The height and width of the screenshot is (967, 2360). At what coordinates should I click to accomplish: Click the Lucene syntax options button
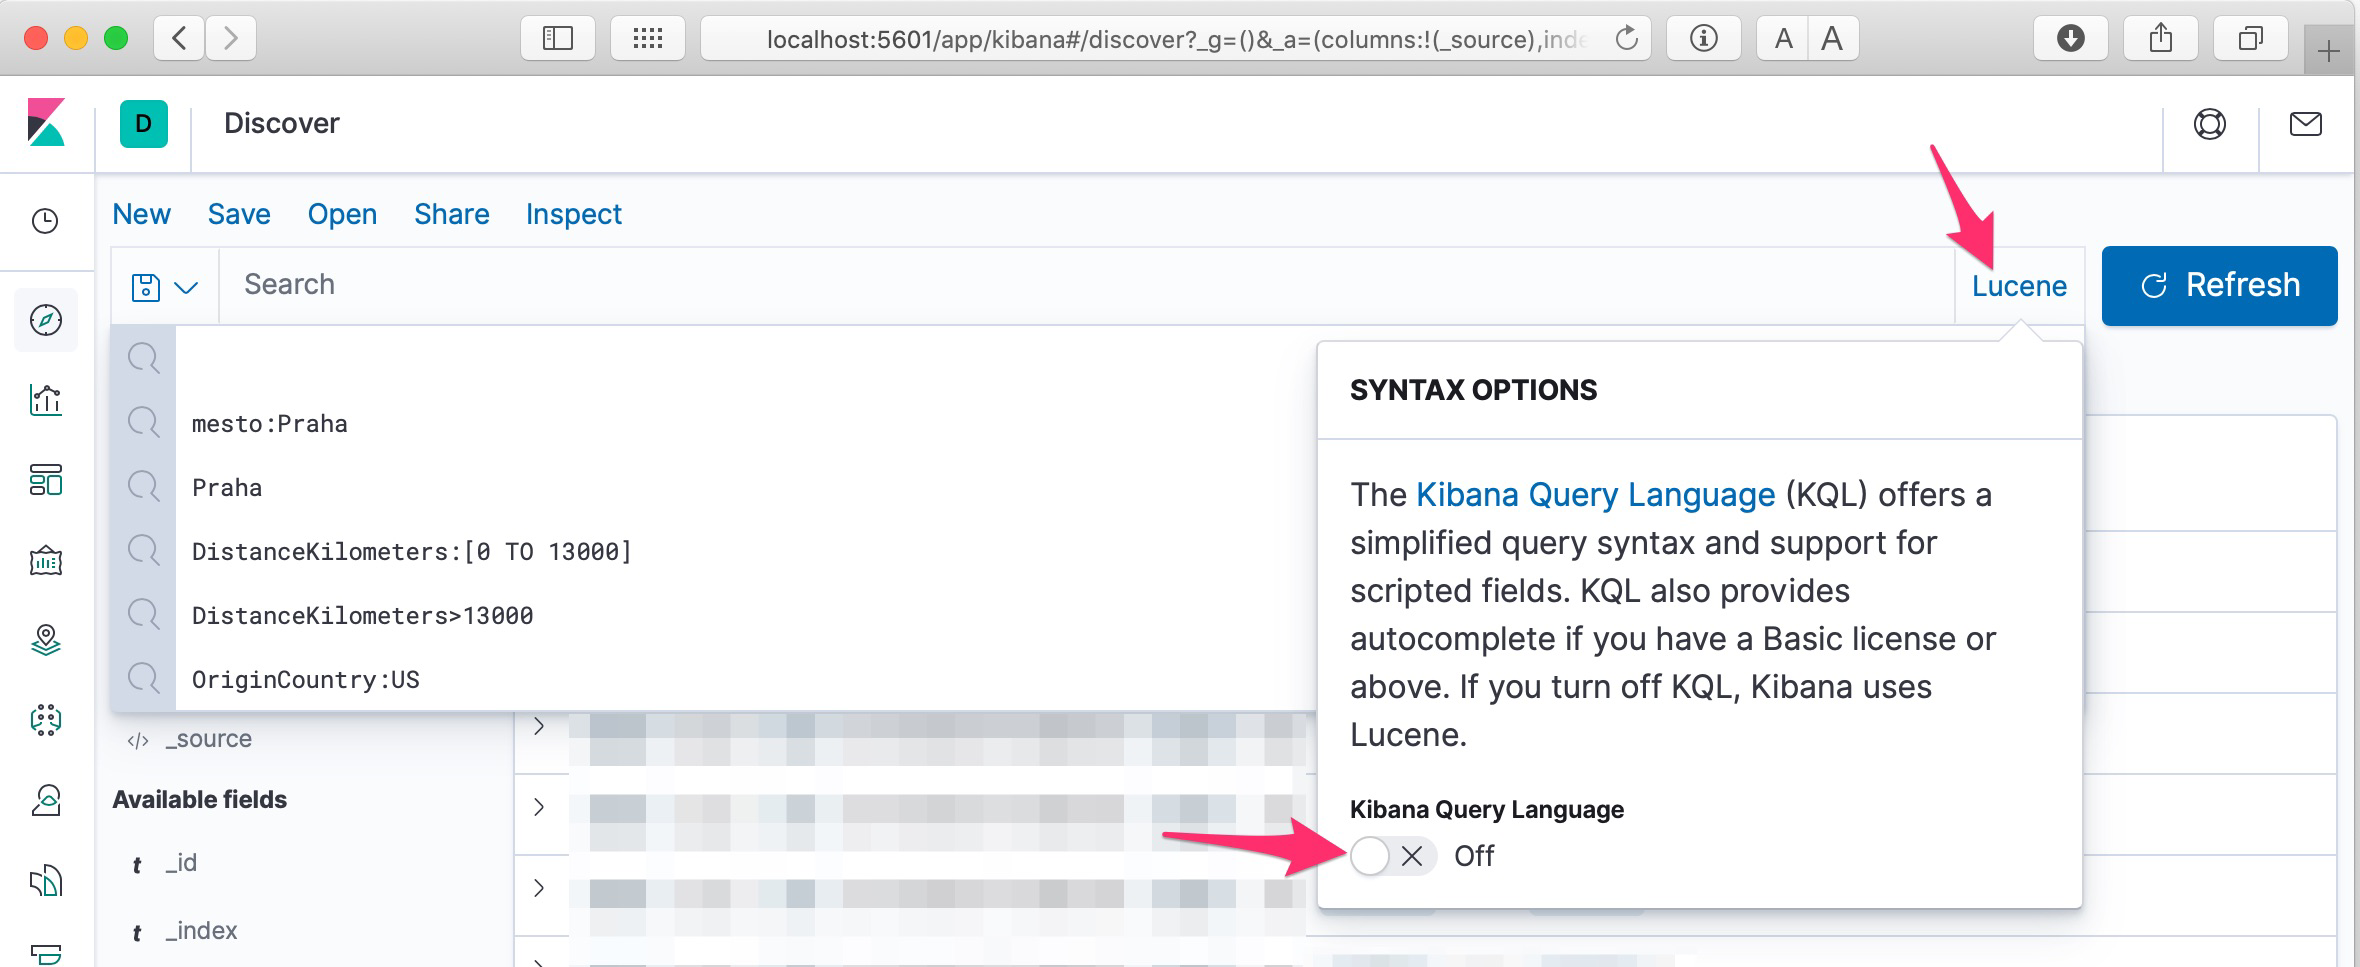point(2018,286)
